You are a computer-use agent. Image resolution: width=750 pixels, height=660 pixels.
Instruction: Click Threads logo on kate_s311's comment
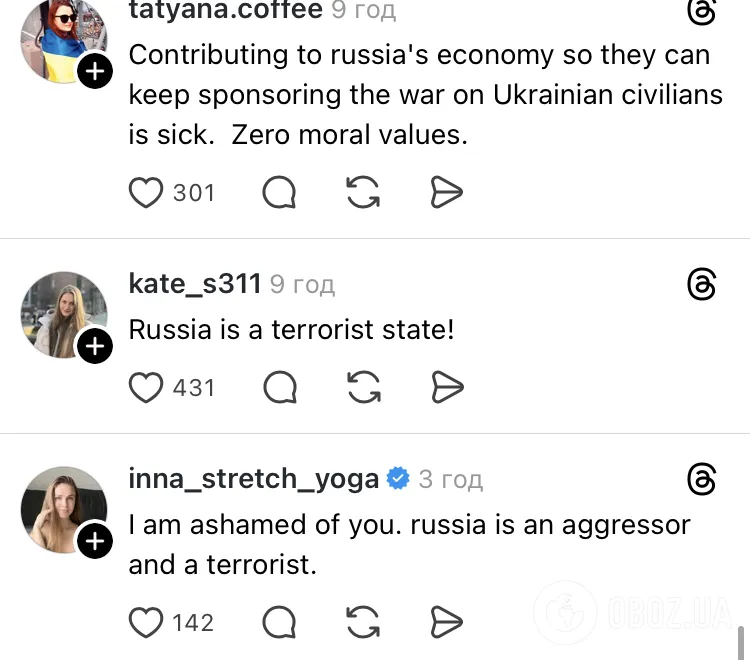click(702, 285)
